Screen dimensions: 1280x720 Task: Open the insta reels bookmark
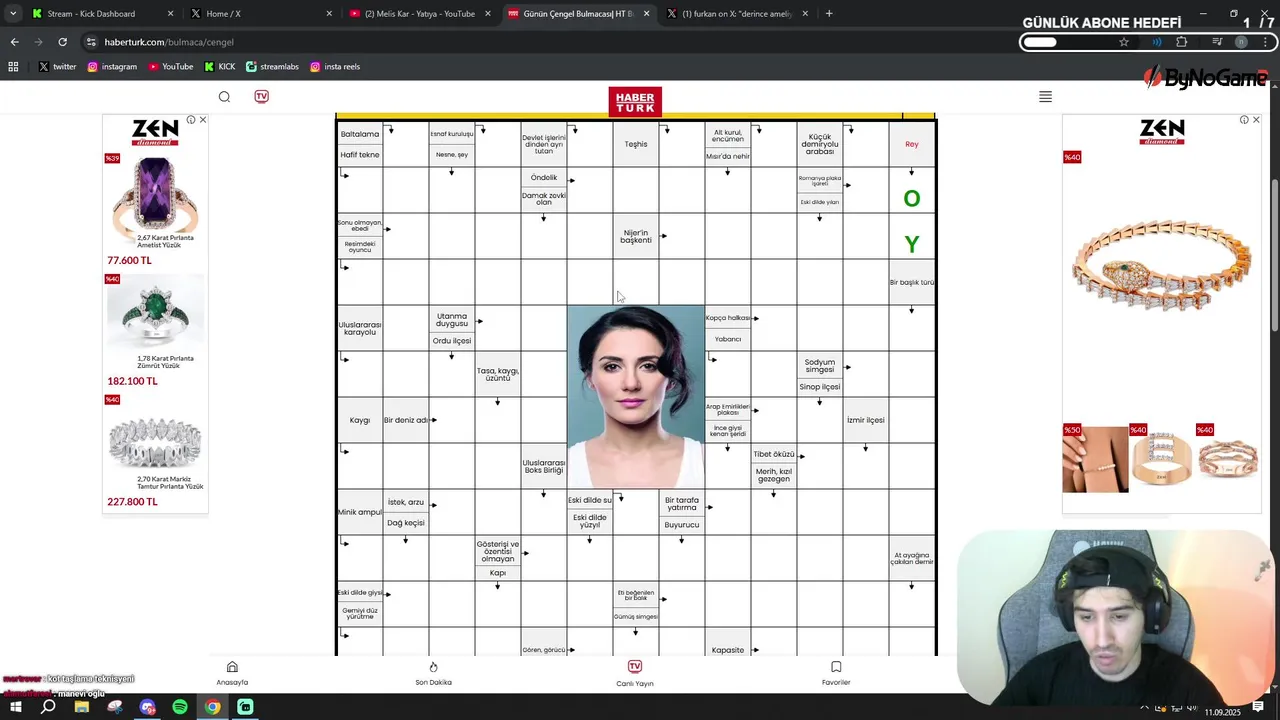[335, 66]
